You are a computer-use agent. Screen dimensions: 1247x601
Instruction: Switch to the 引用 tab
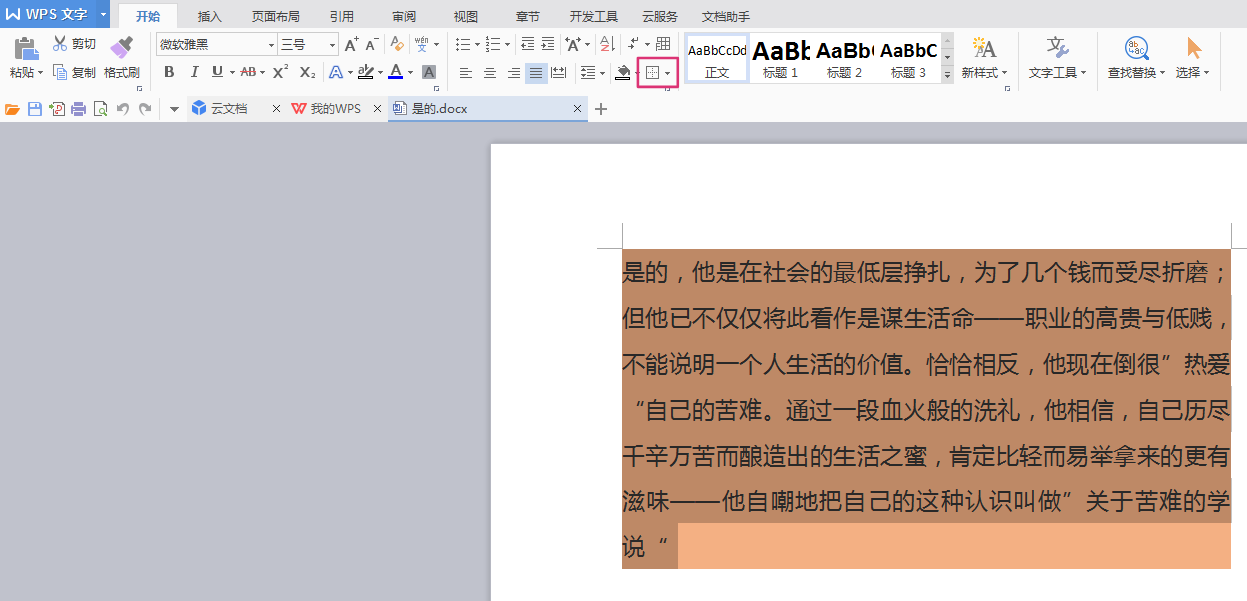coord(341,17)
